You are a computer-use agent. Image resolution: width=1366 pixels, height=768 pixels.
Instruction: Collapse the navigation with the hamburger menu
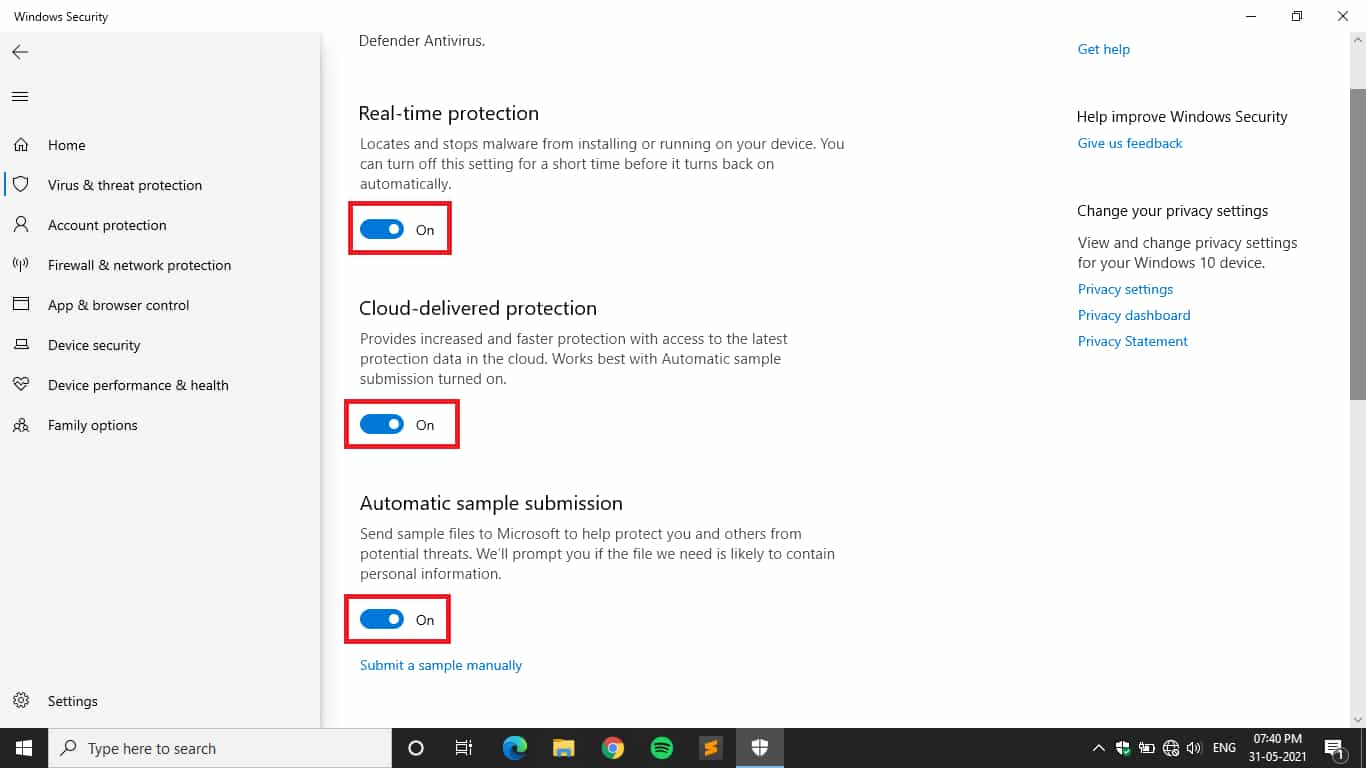[x=20, y=96]
